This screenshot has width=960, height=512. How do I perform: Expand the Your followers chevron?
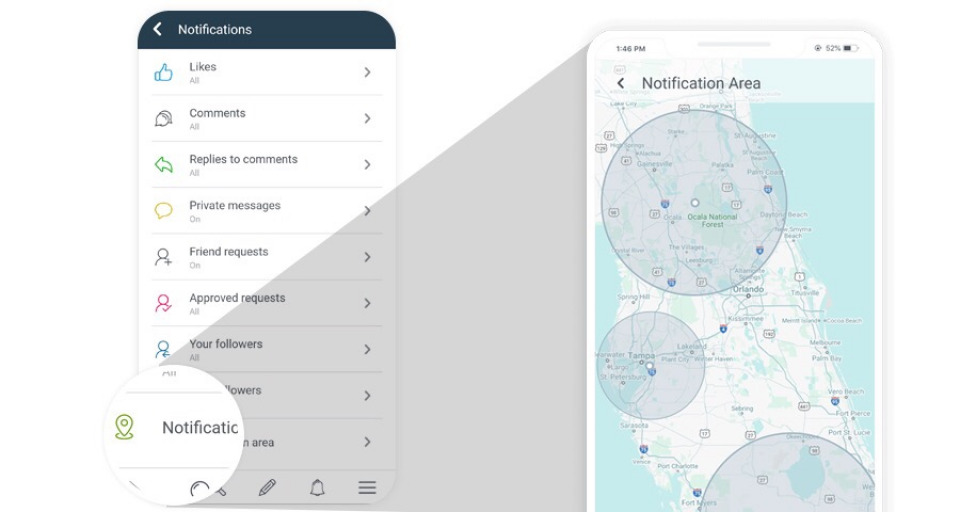click(367, 349)
